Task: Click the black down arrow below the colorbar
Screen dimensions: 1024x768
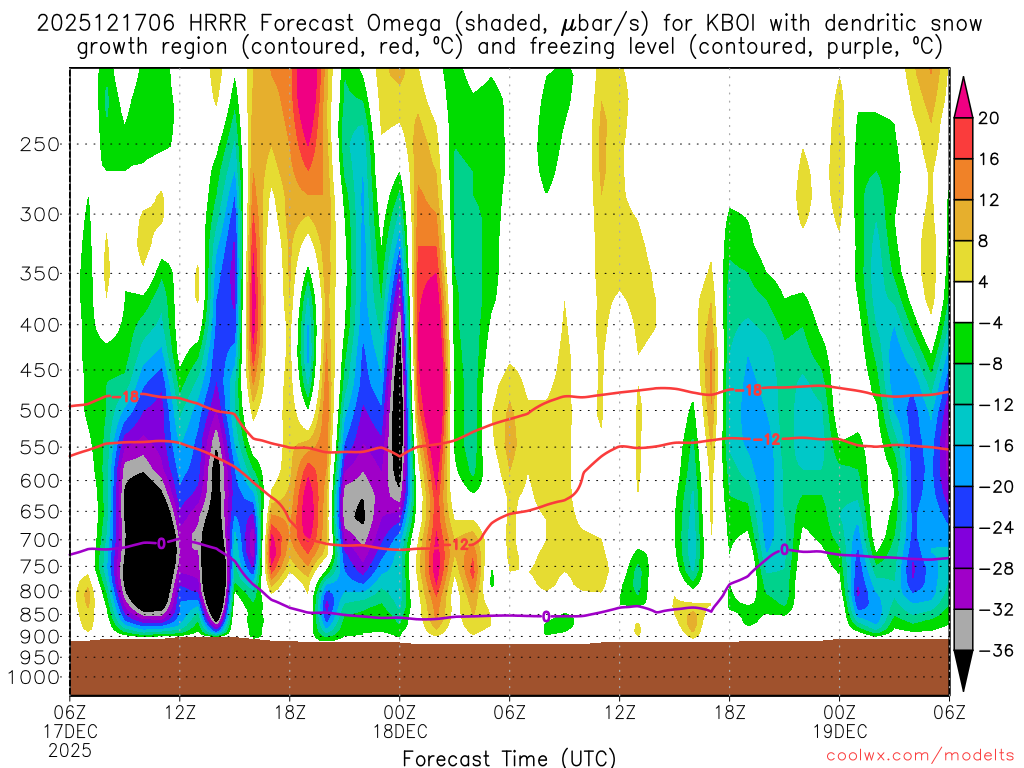Action: 964,671
